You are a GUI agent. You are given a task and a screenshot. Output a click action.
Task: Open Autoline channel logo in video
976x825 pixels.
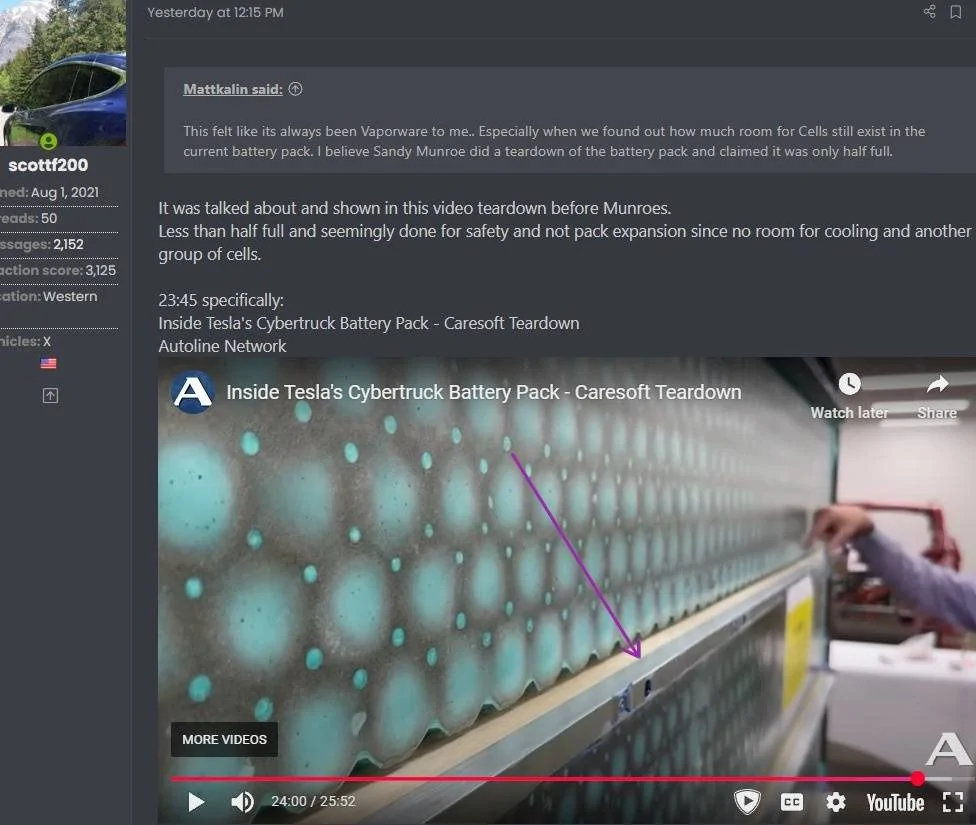tap(192, 392)
